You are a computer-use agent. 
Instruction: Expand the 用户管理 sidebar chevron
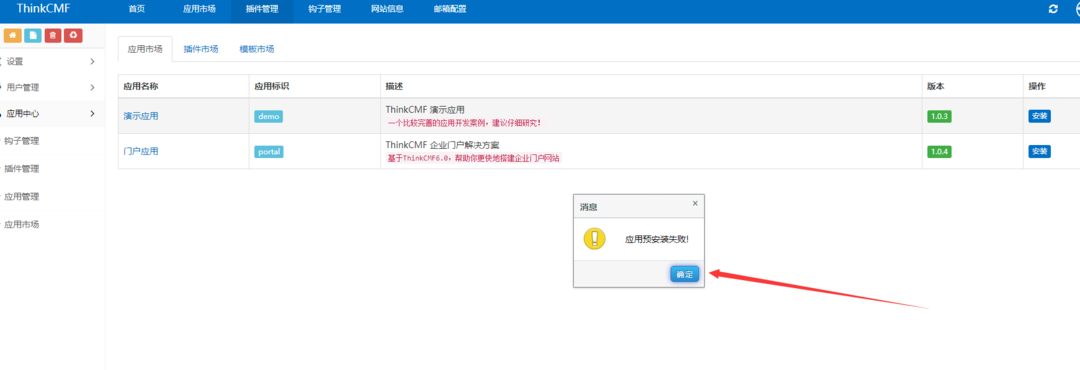click(92, 88)
